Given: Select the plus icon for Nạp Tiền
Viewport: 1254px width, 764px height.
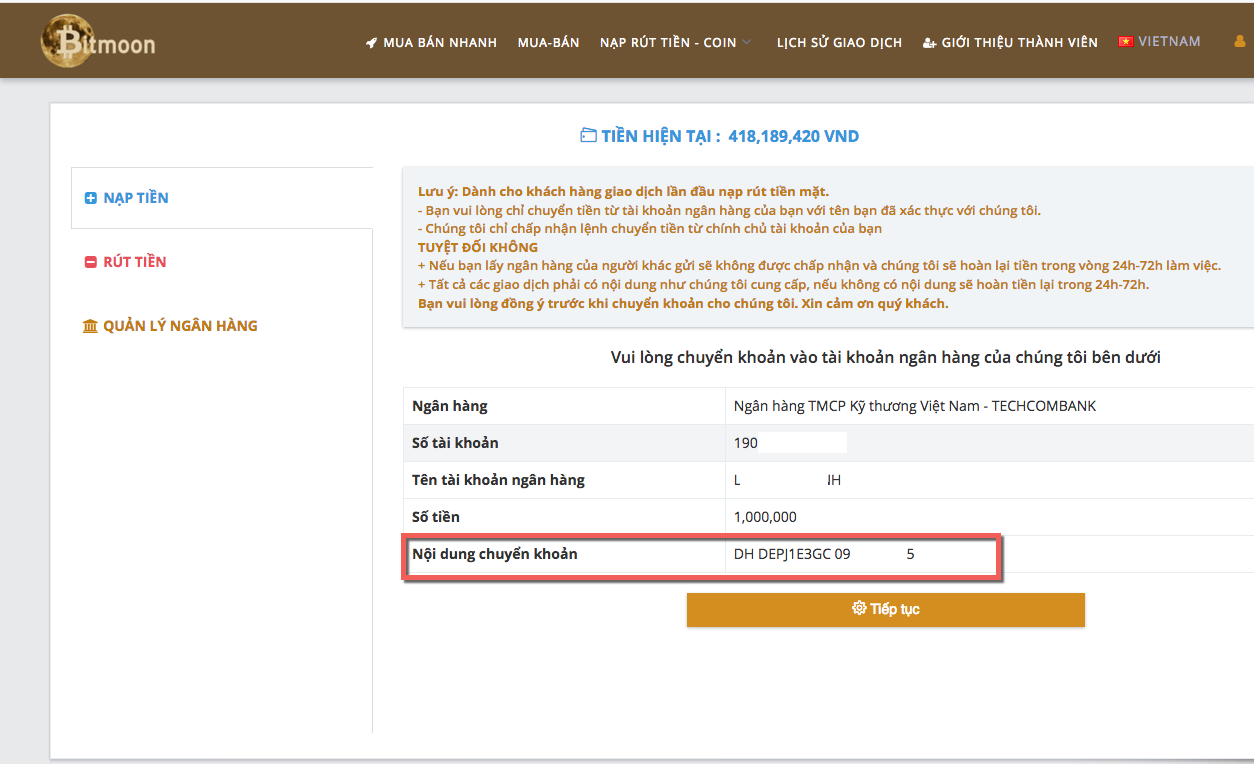Looking at the screenshot, I should 91,199.
